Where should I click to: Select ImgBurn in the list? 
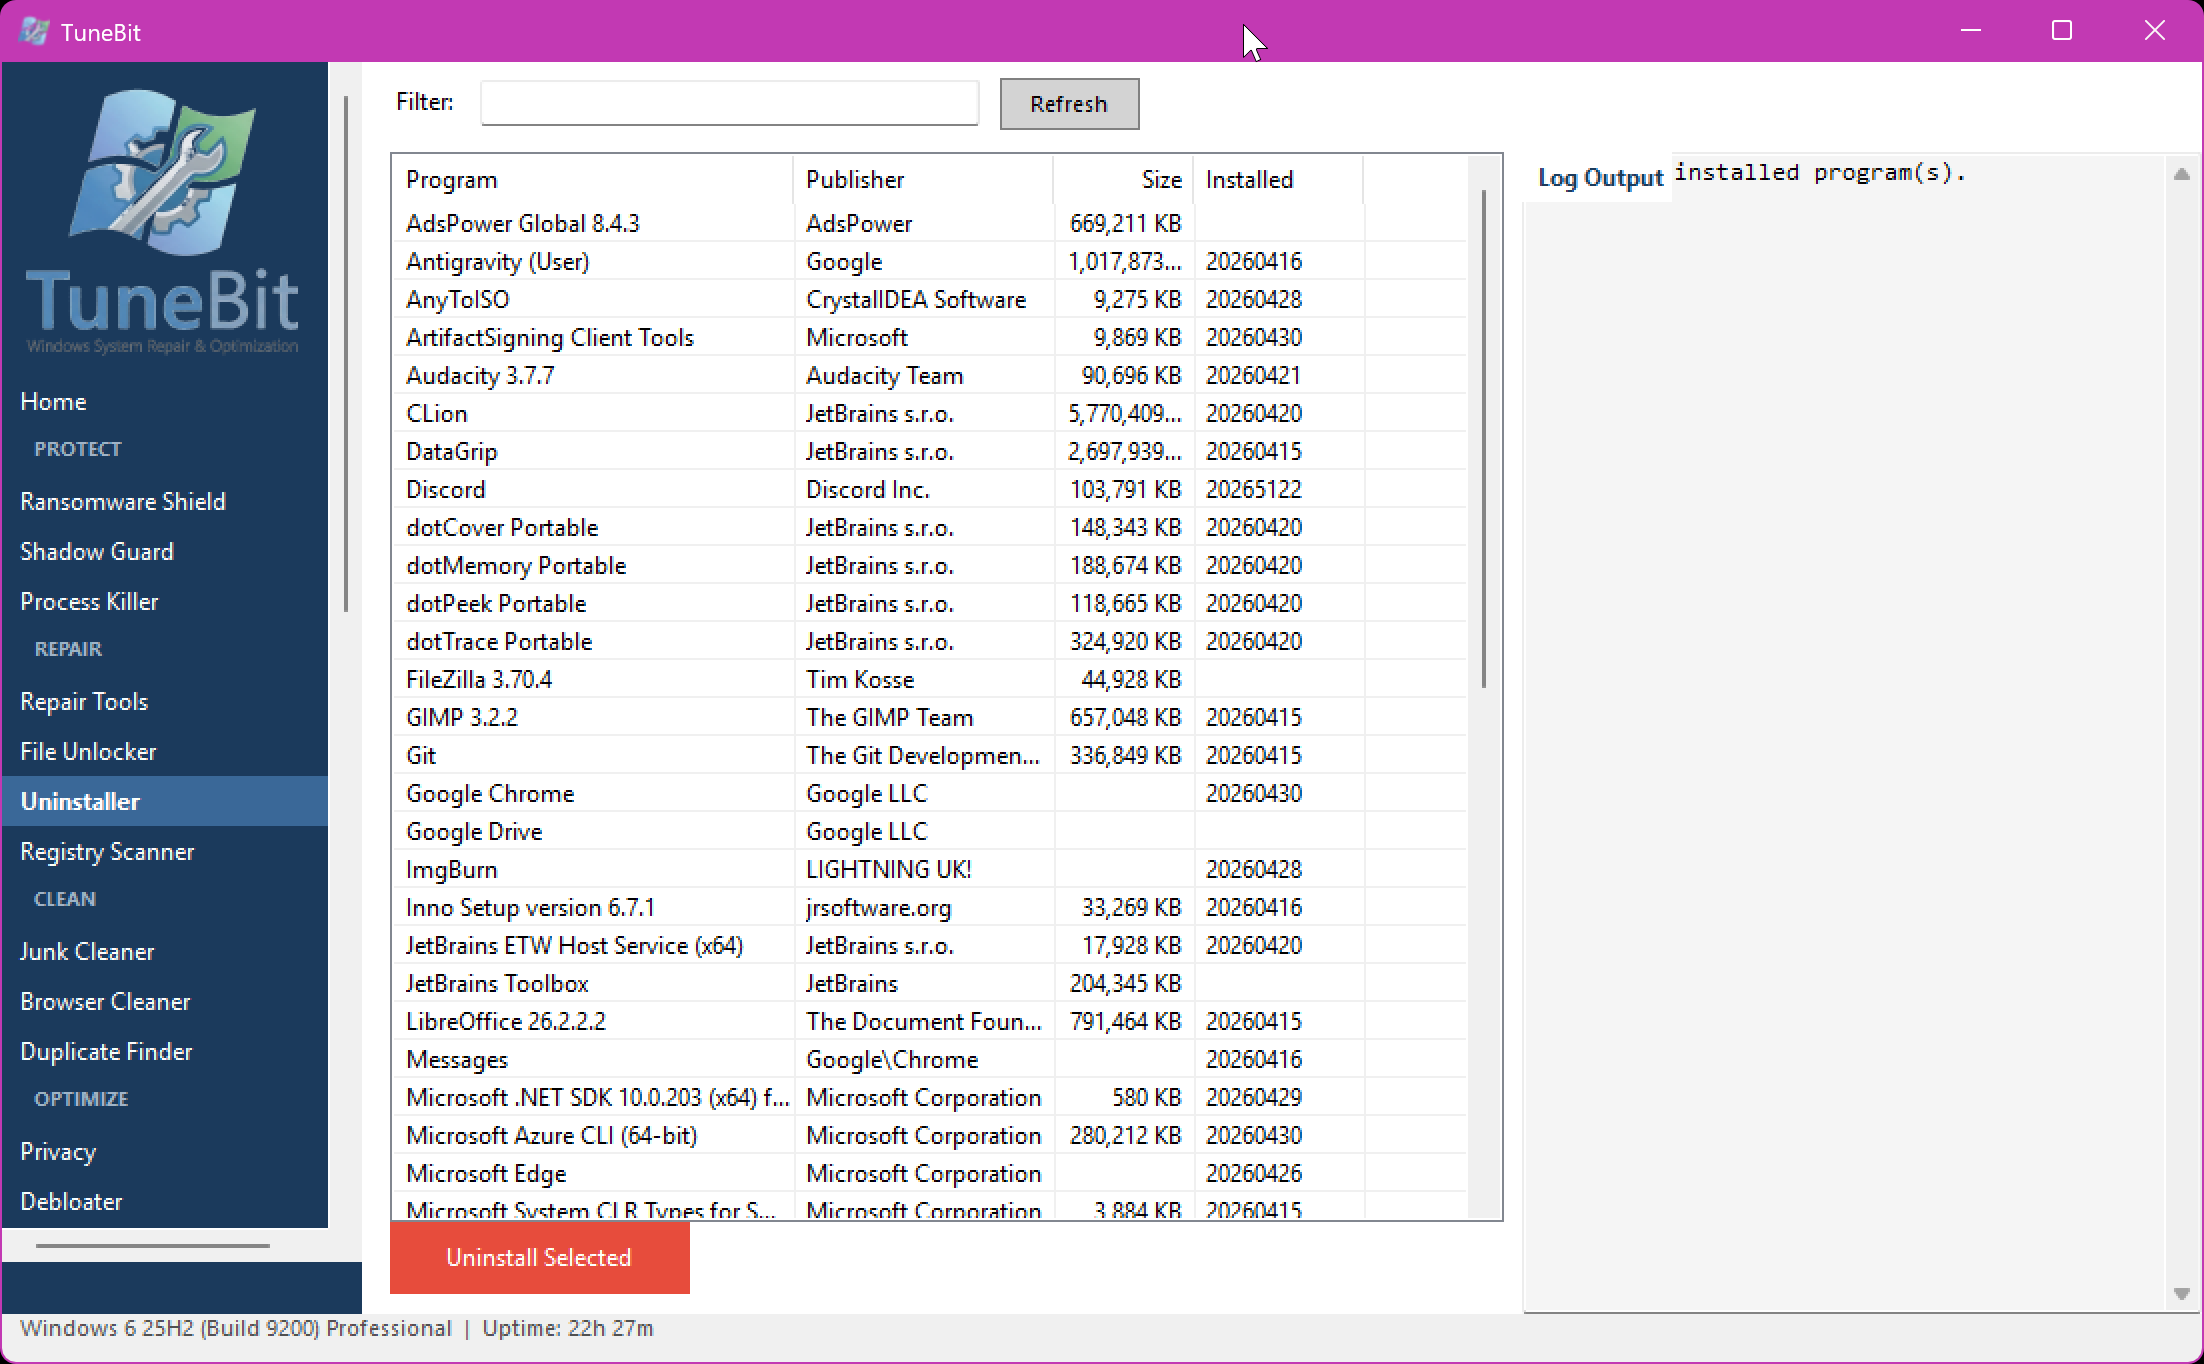[930, 869]
